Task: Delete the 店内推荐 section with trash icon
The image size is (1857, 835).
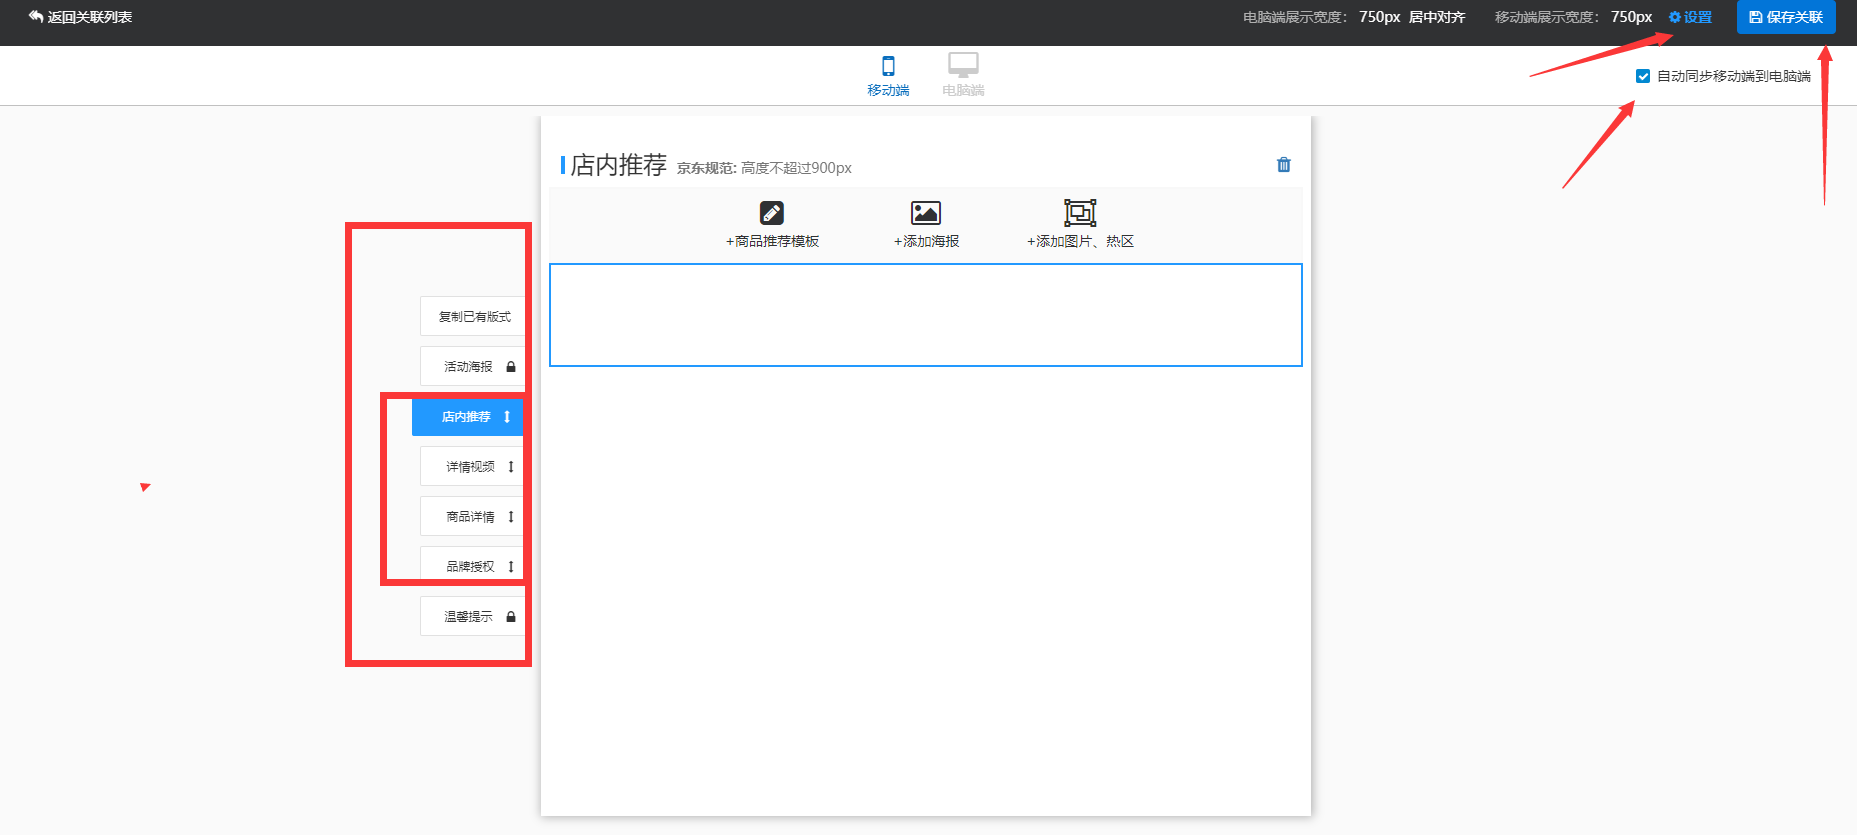Action: 1284,165
